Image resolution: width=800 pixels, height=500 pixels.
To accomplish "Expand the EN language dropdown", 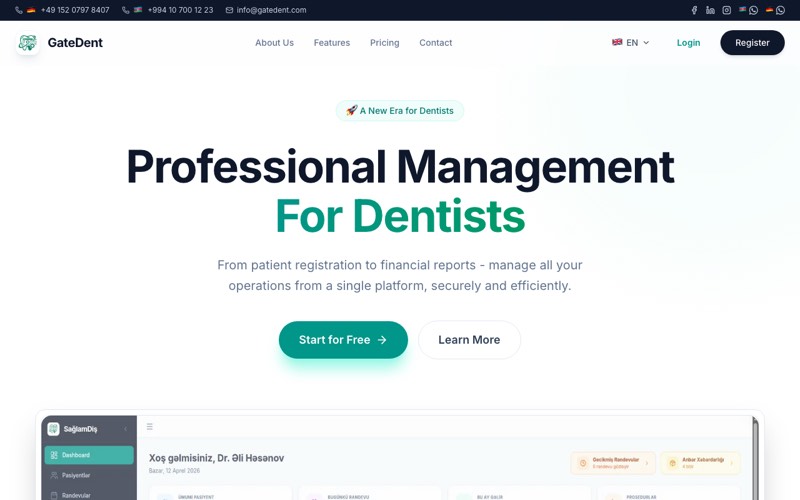I will tap(631, 43).
